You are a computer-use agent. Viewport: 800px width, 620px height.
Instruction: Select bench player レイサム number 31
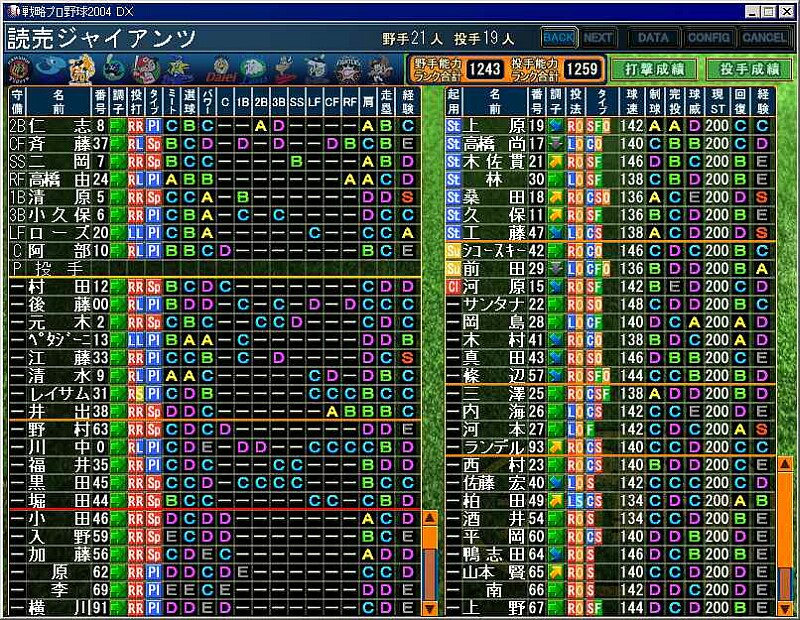point(214,394)
